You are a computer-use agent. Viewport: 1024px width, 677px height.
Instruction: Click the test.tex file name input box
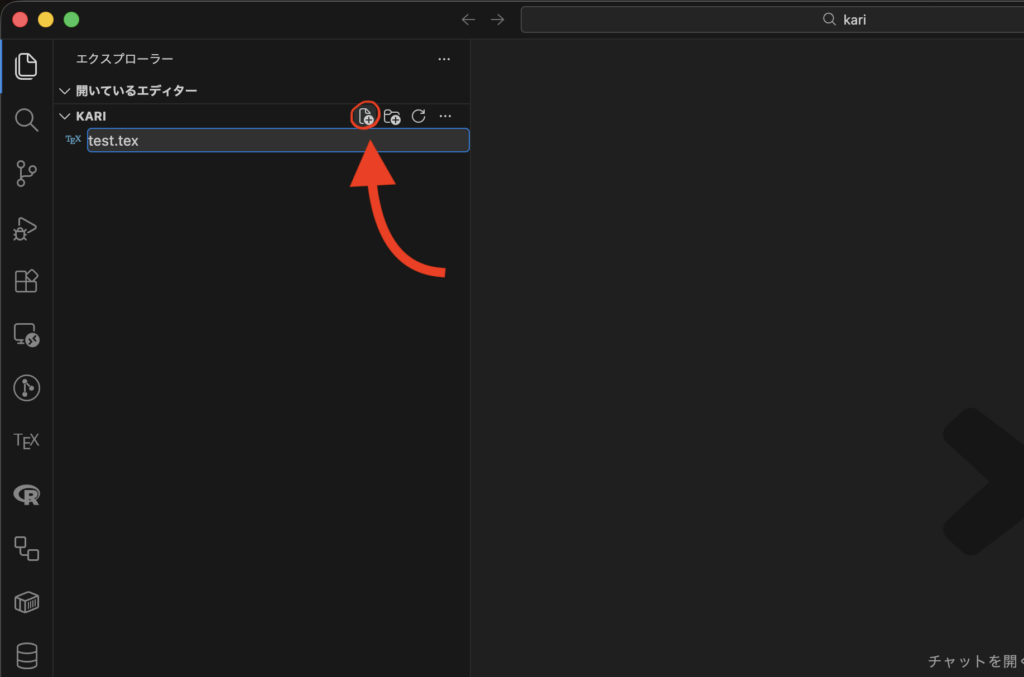pyautogui.click(x=277, y=141)
